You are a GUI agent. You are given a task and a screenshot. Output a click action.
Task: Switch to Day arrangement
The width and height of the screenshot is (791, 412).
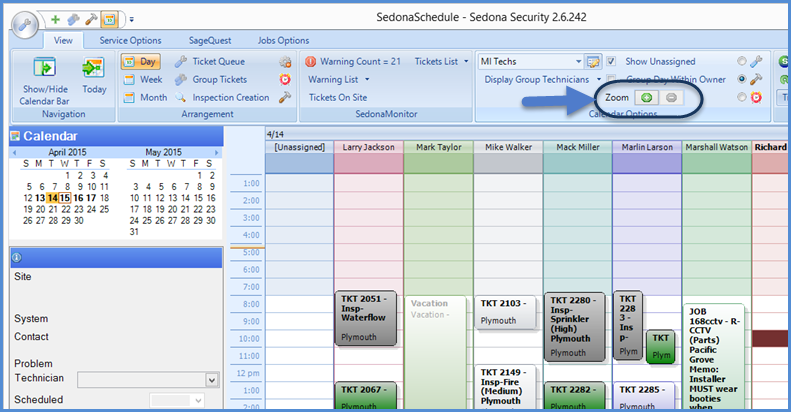(x=141, y=62)
